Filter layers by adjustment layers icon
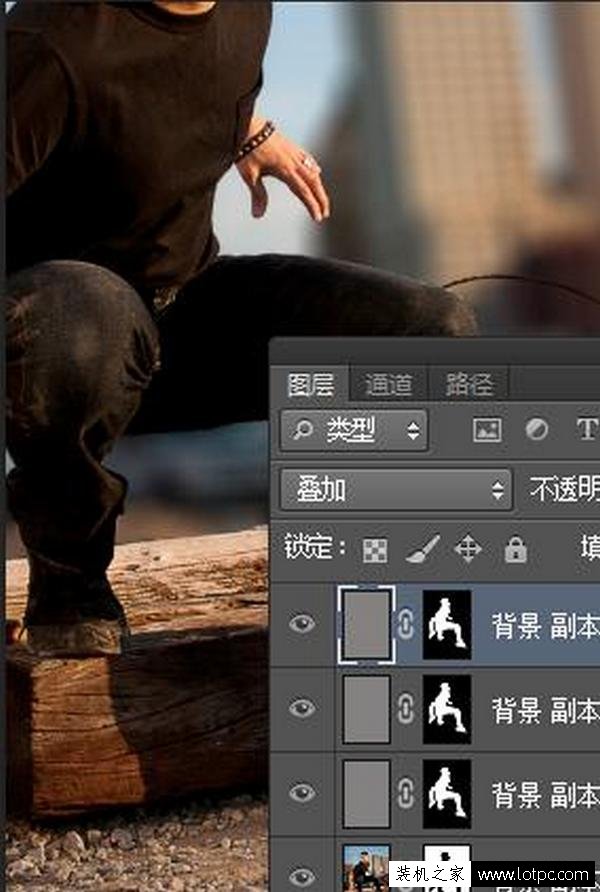Viewport: 600px width, 892px height. [536, 430]
